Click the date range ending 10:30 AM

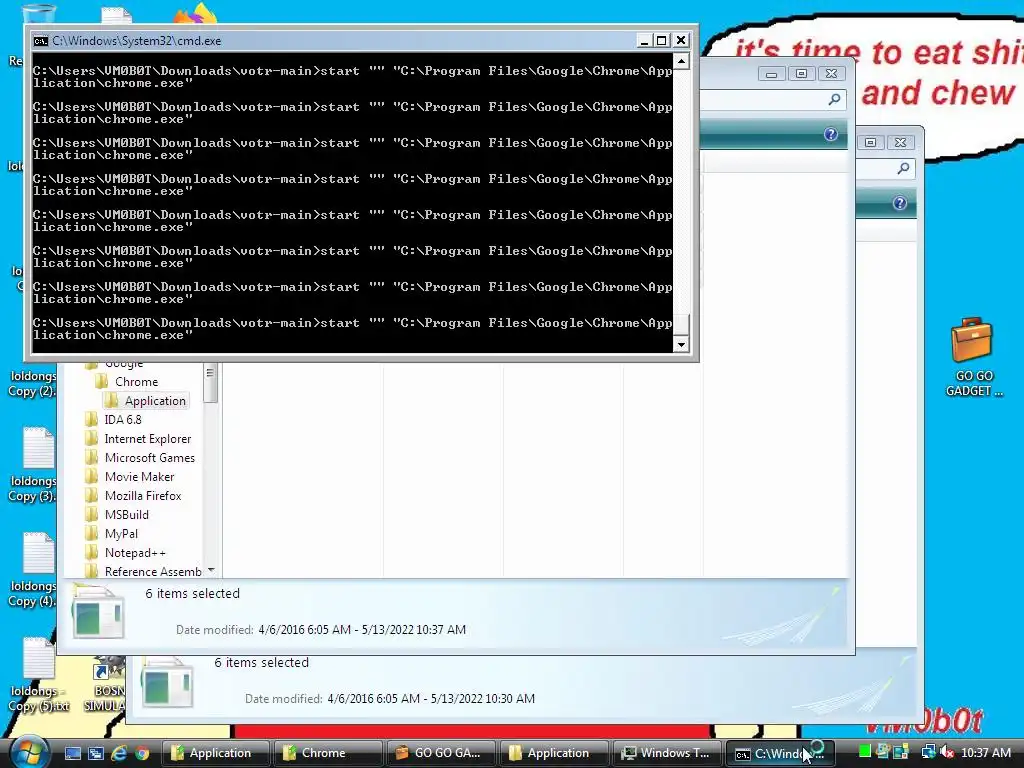tap(431, 699)
